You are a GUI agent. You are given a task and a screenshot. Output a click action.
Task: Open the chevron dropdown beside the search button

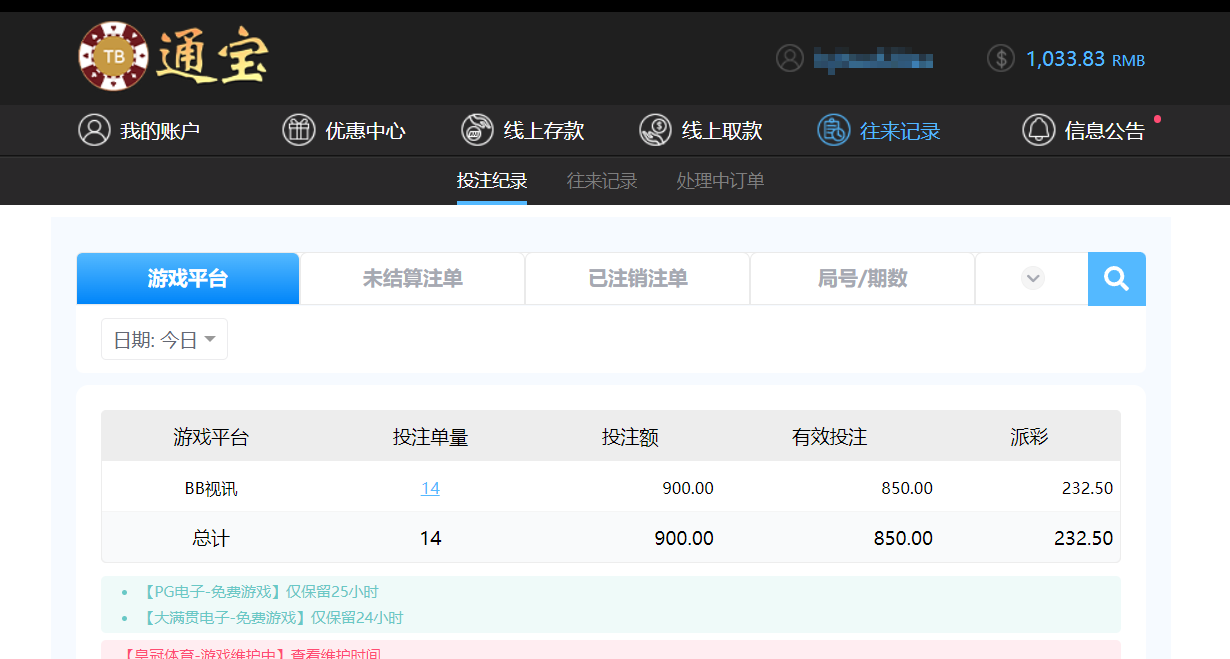click(x=1031, y=278)
